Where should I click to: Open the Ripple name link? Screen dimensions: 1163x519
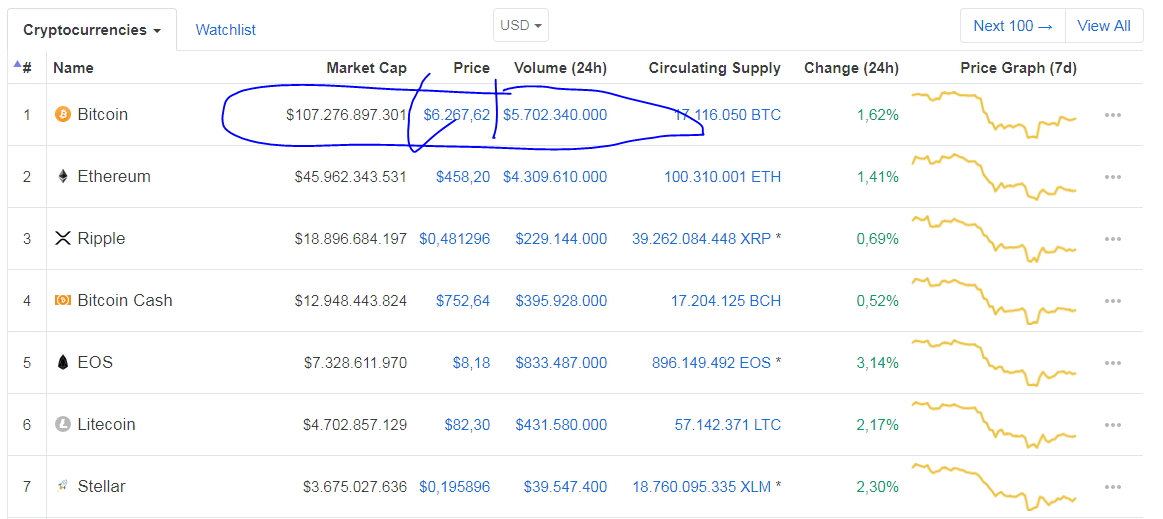click(x=101, y=239)
